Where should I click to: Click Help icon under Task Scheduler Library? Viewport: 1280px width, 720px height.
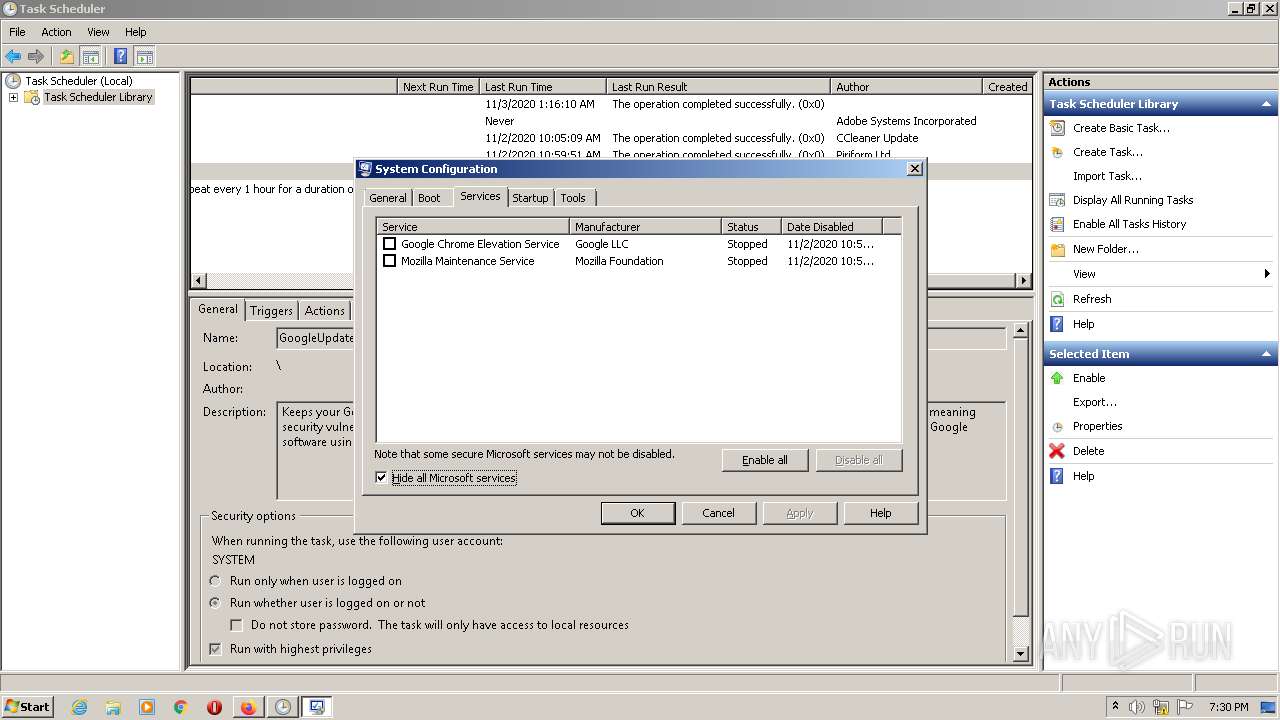point(1057,324)
